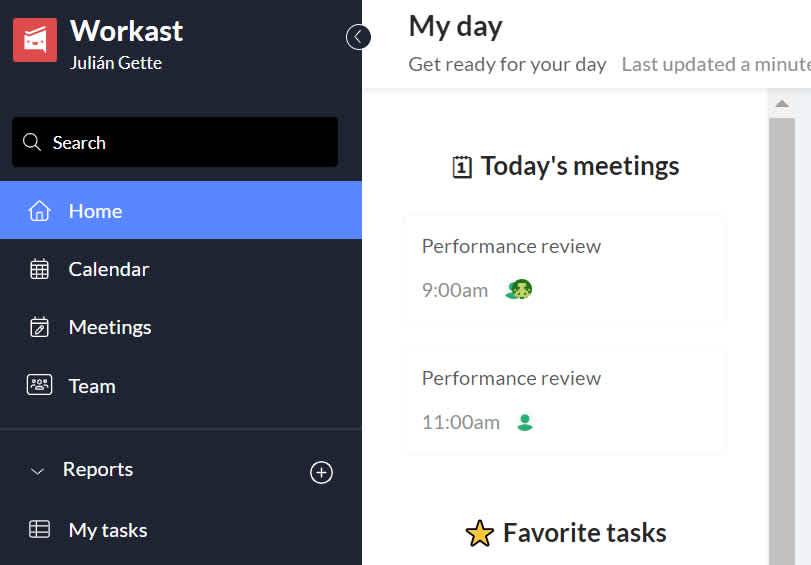Collapse the Reports section chevron
The image size is (811, 565).
37,471
